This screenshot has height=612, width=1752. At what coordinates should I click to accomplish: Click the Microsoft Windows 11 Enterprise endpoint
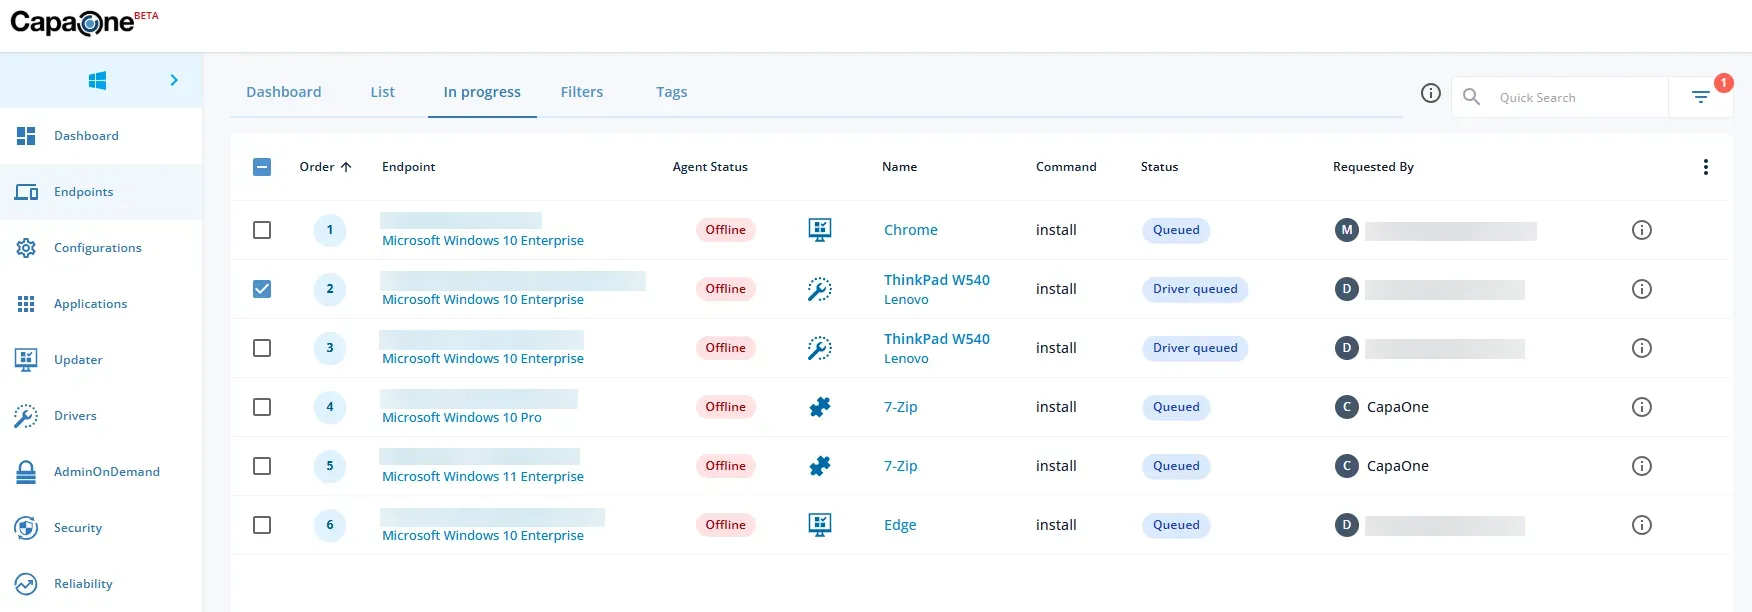[483, 477]
